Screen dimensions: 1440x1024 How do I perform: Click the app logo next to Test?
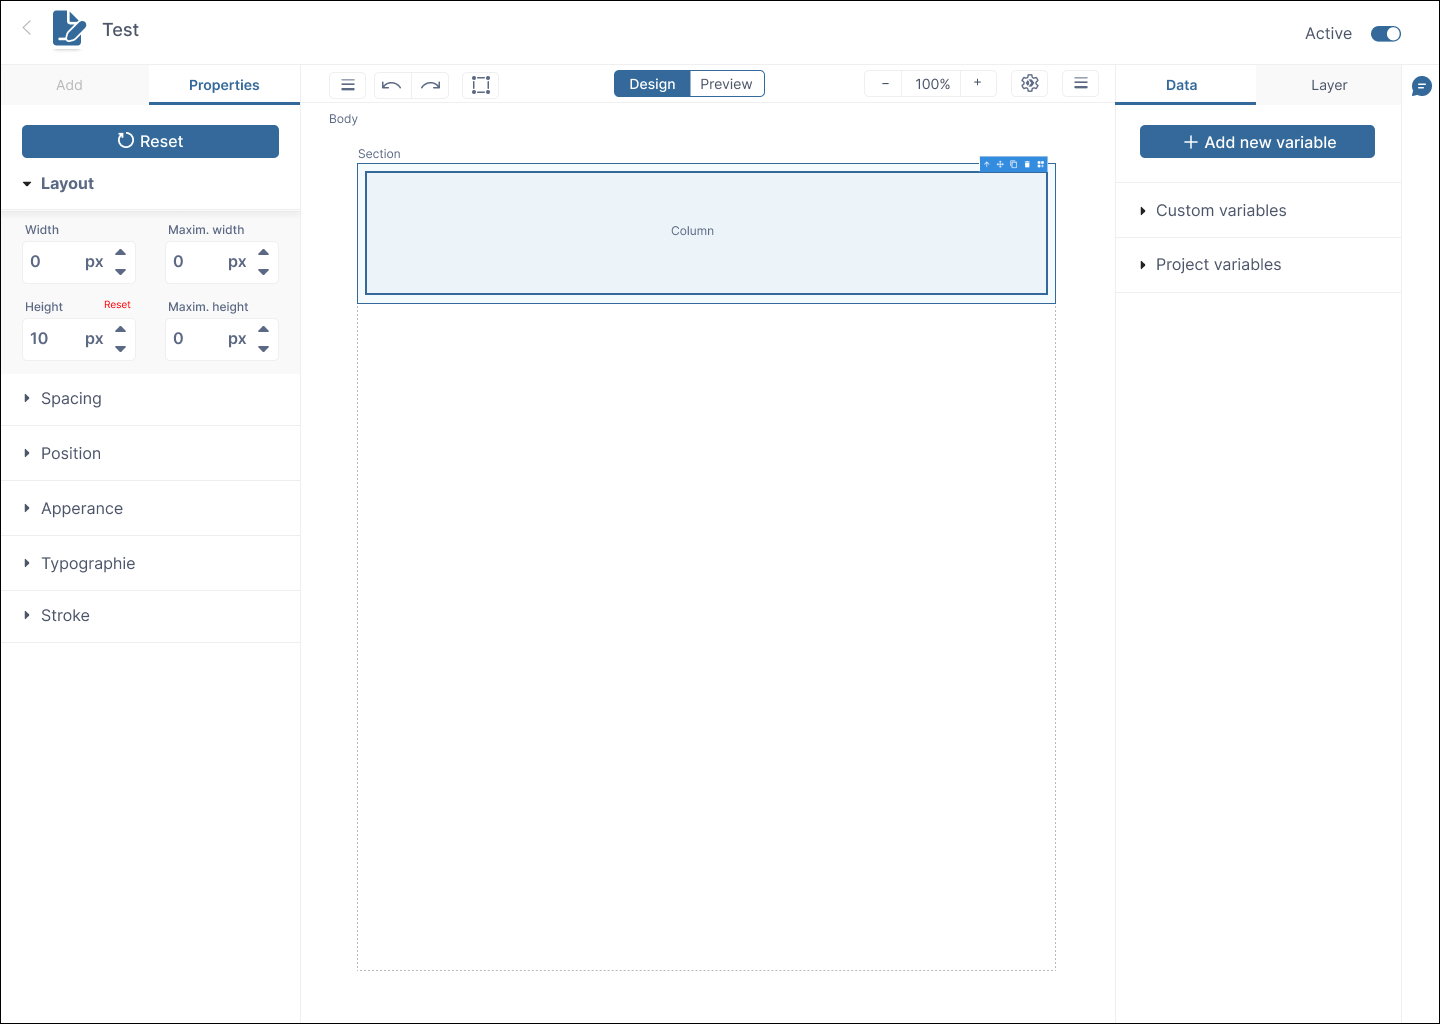[x=69, y=29]
